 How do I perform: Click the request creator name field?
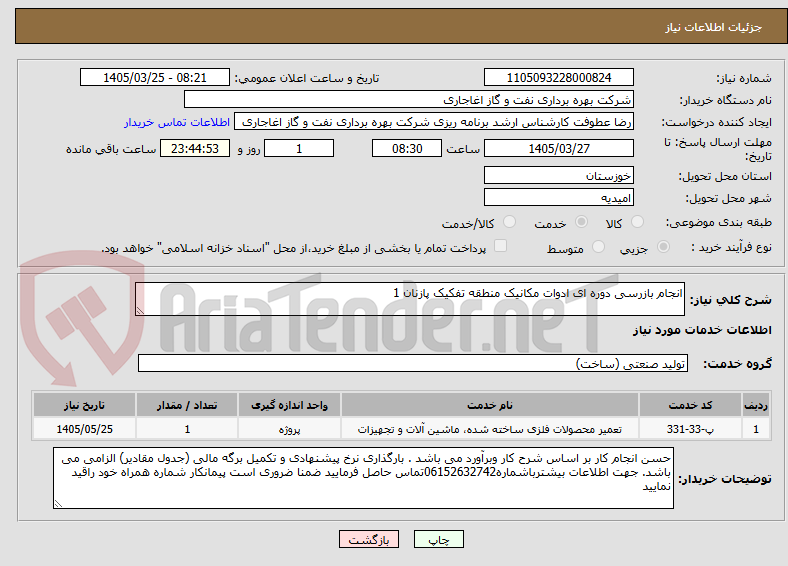click(x=434, y=122)
